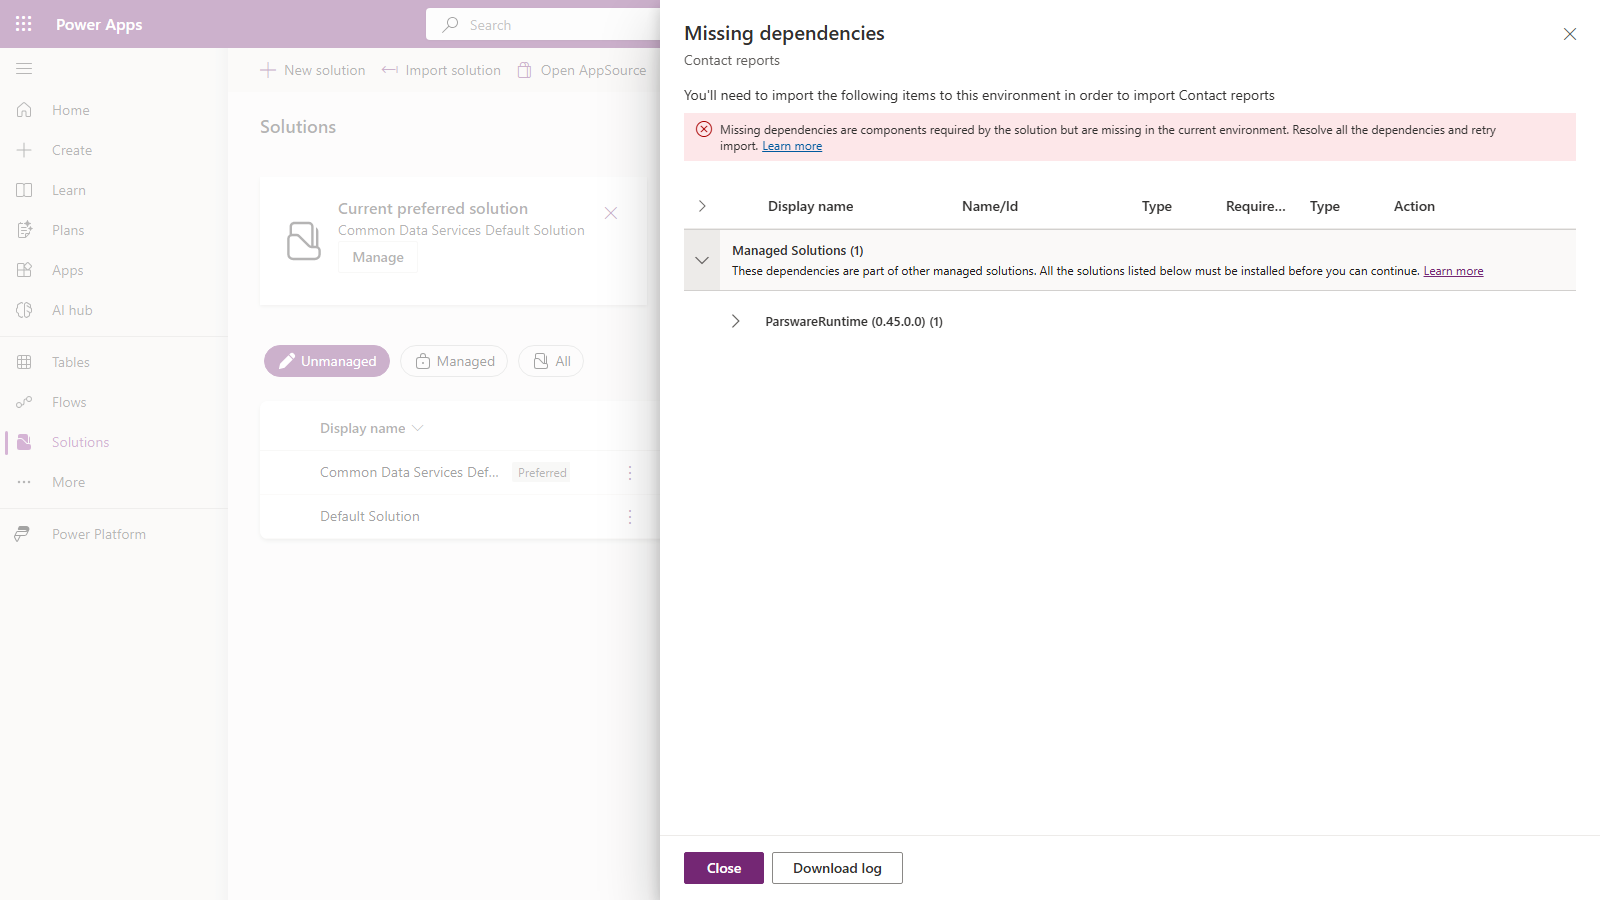Click the Flows icon in sidebar
1600x900 pixels.
(x=24, y=402)
